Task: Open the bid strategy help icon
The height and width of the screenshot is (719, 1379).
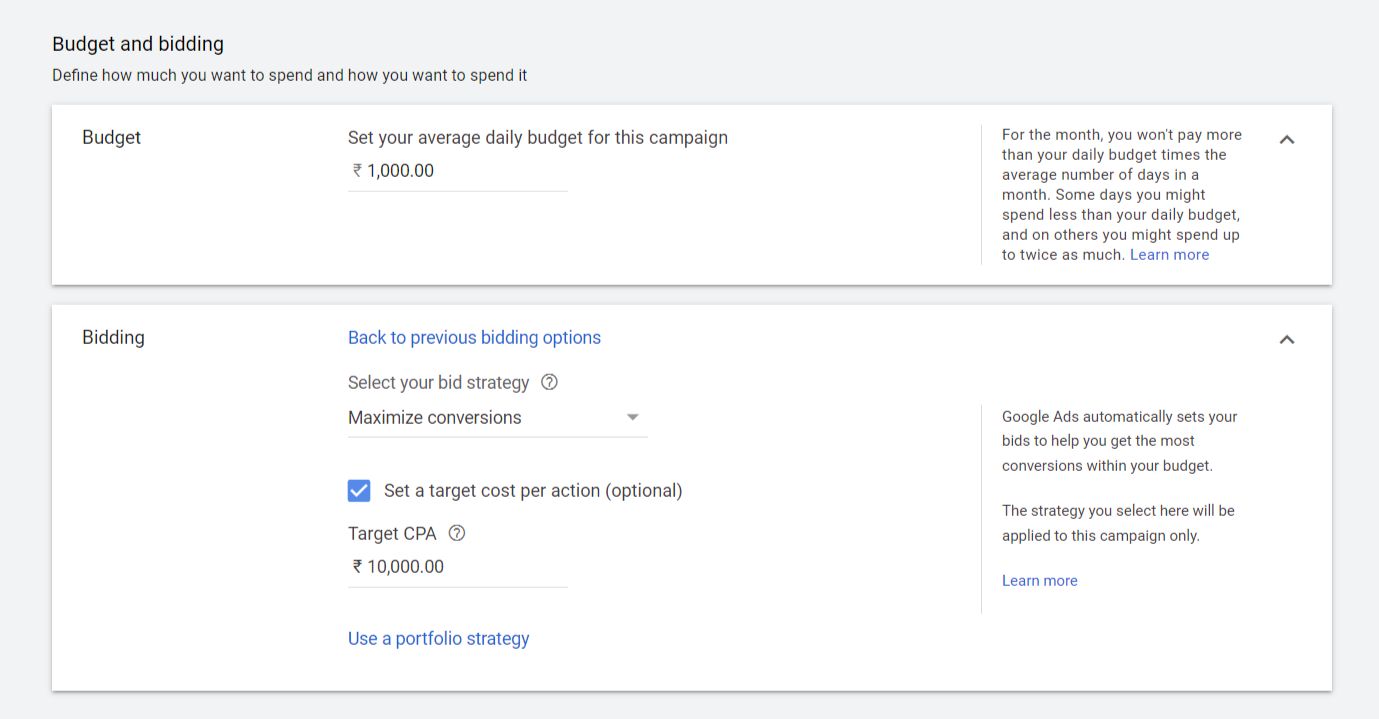Action: [551, 382]
